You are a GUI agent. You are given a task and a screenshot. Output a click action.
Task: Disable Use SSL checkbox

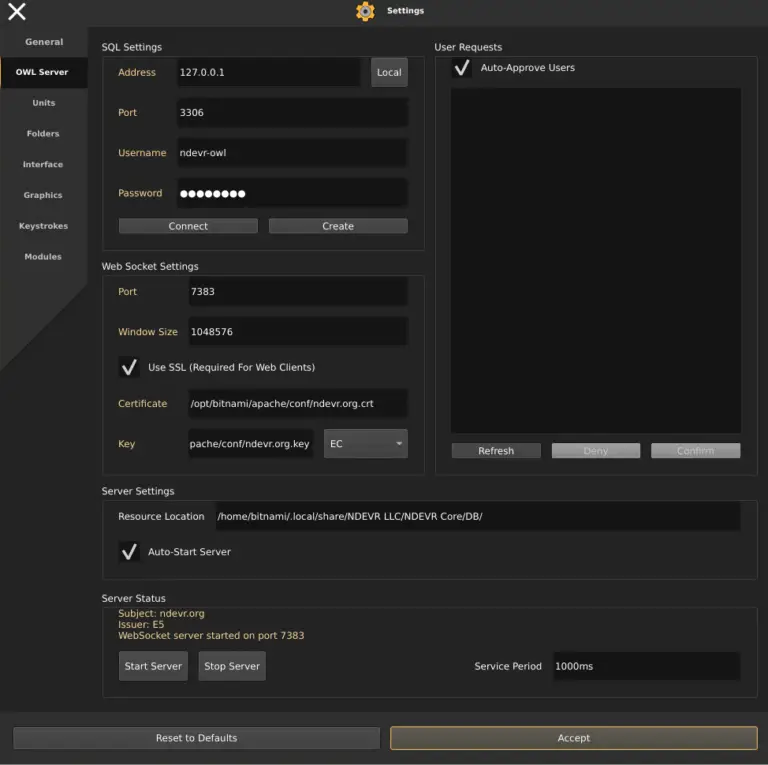129,367
